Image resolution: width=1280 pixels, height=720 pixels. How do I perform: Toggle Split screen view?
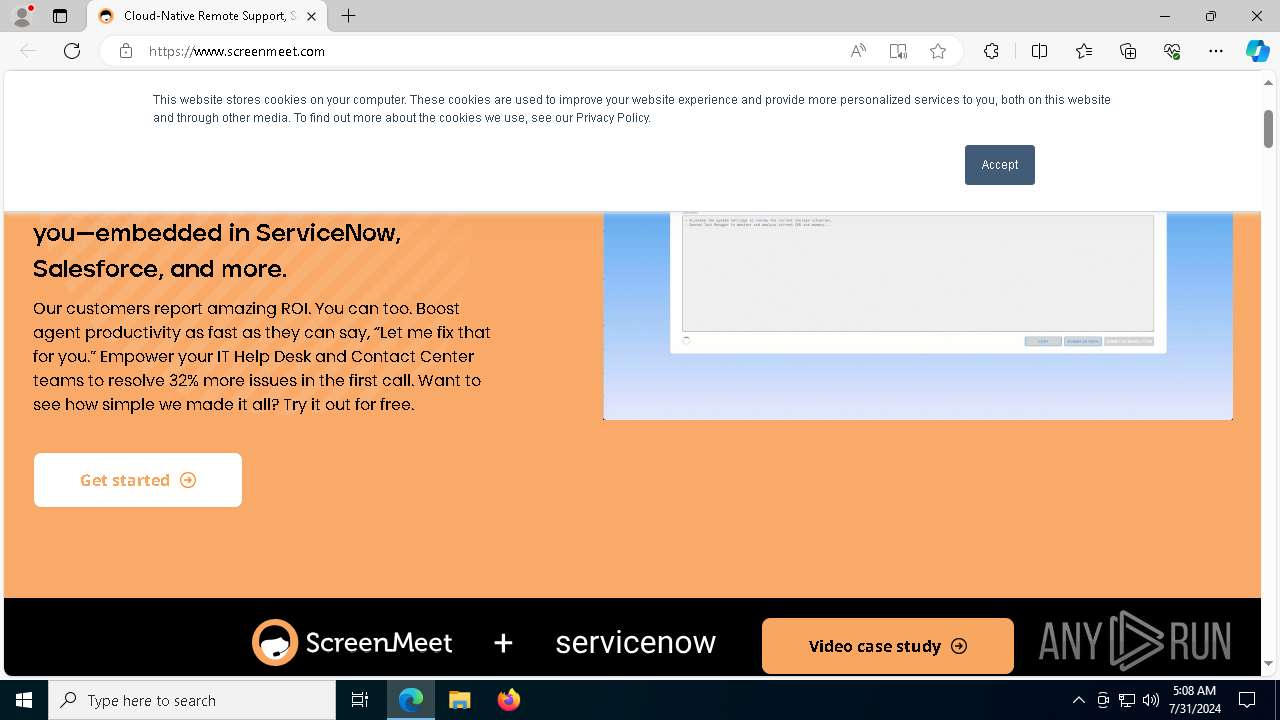tap(1039, 51)
